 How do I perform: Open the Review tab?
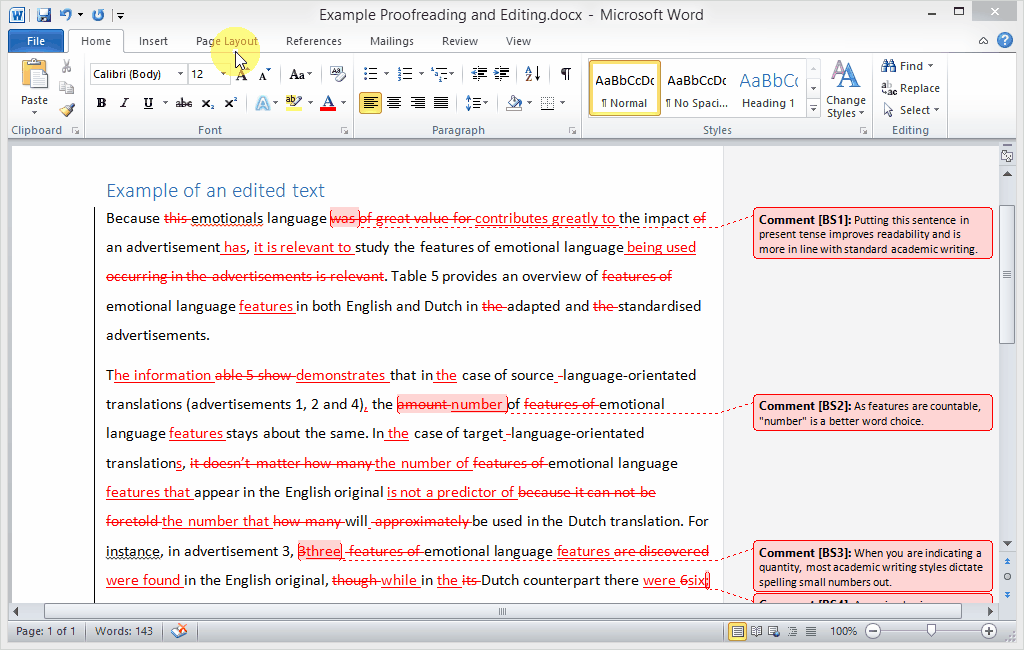click(459, 41)
